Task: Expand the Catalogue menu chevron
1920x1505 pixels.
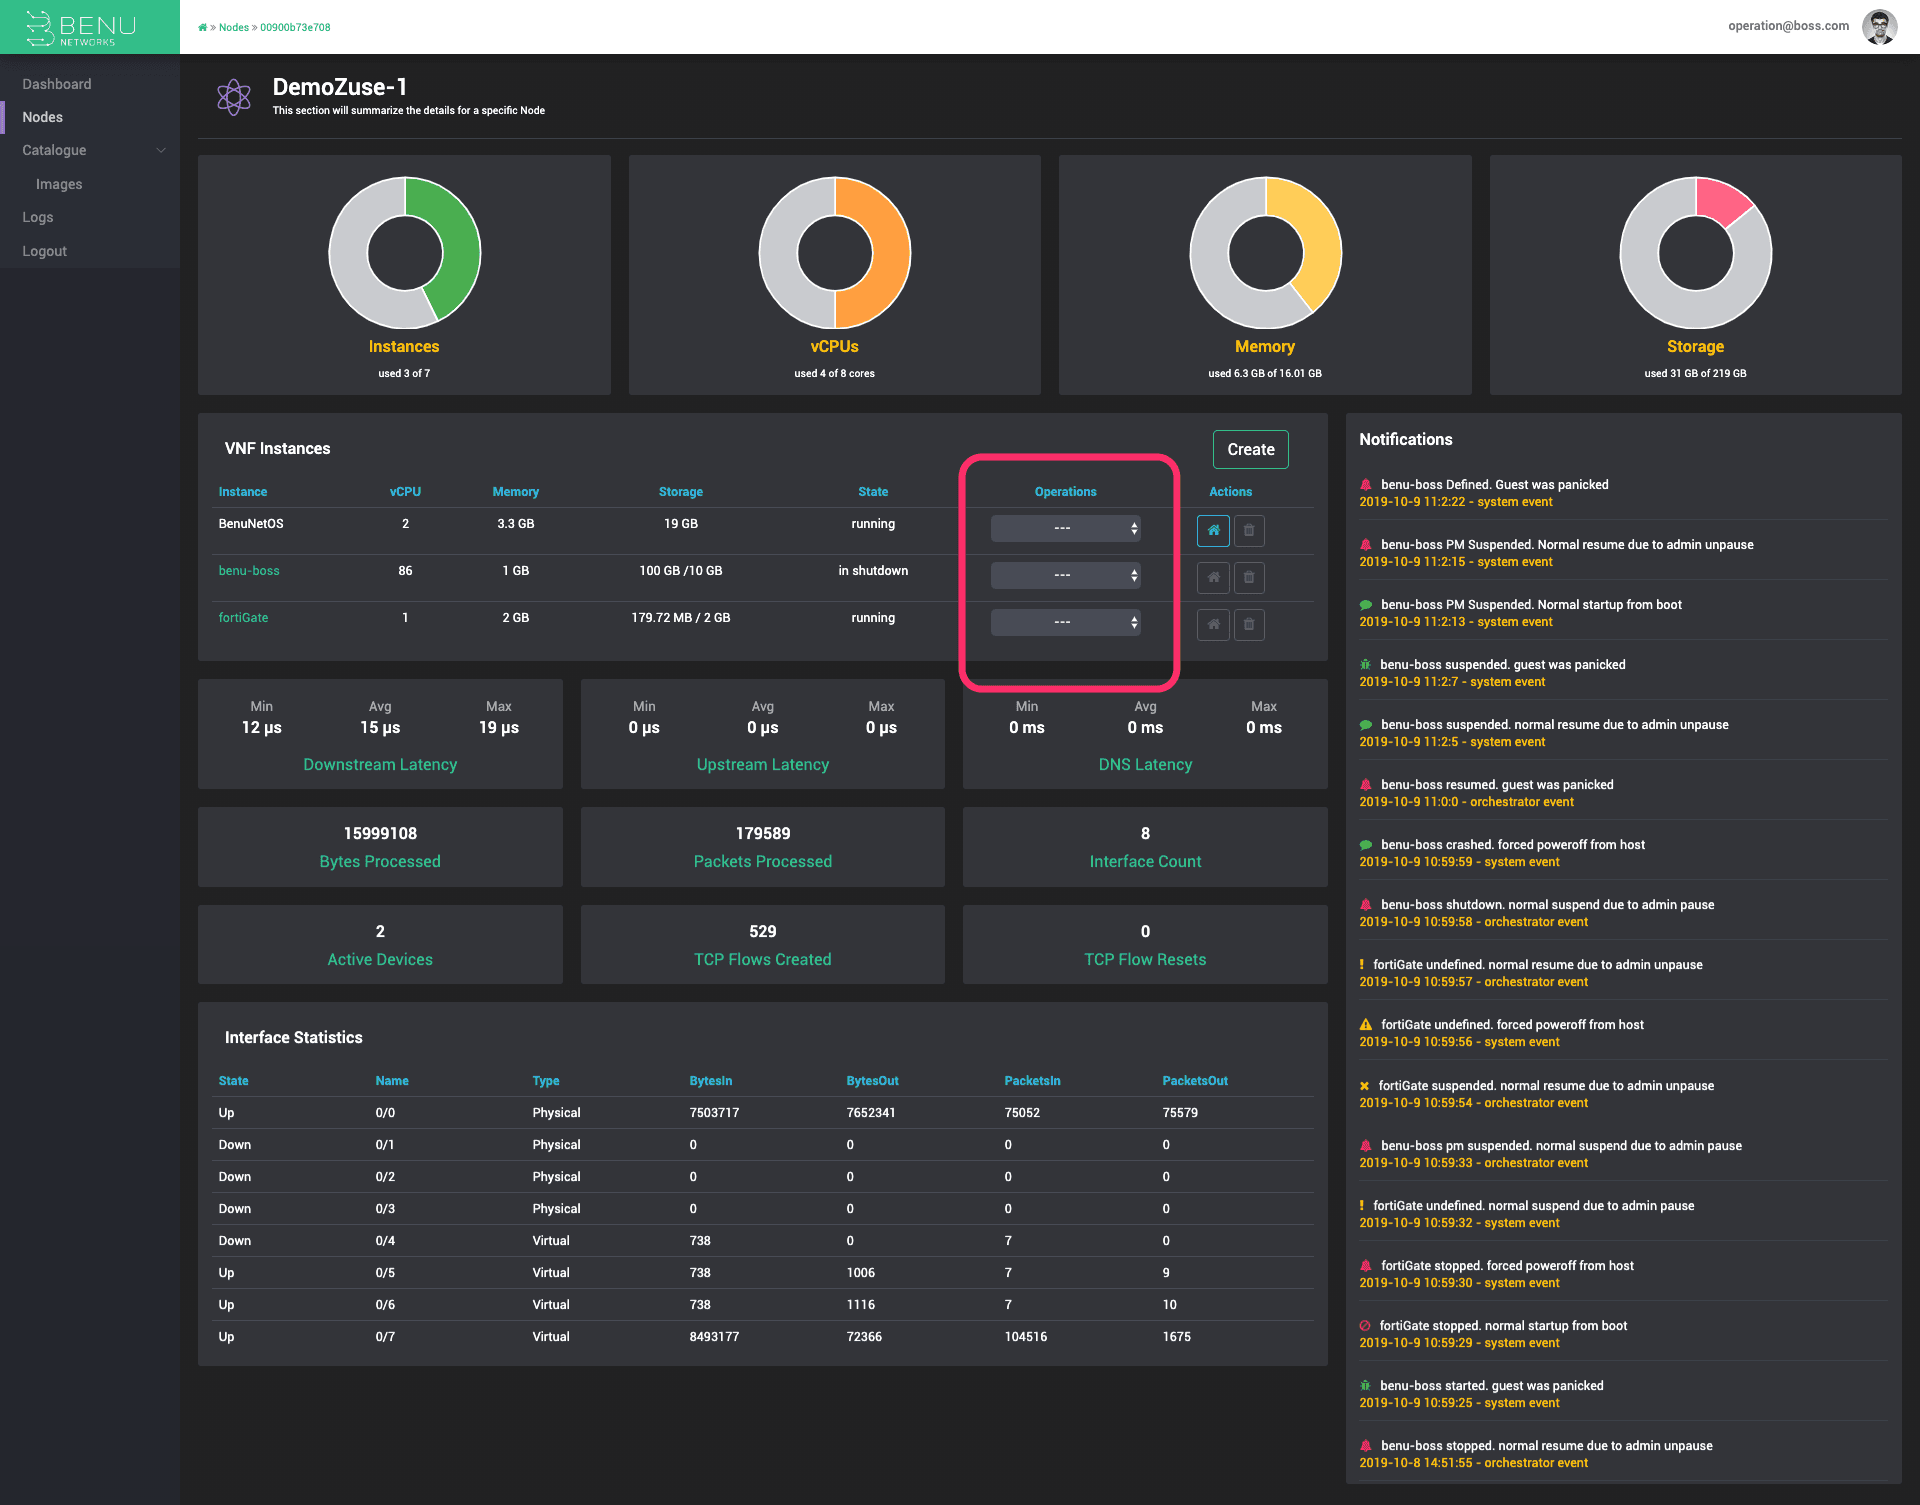Action: pos(161,150)
